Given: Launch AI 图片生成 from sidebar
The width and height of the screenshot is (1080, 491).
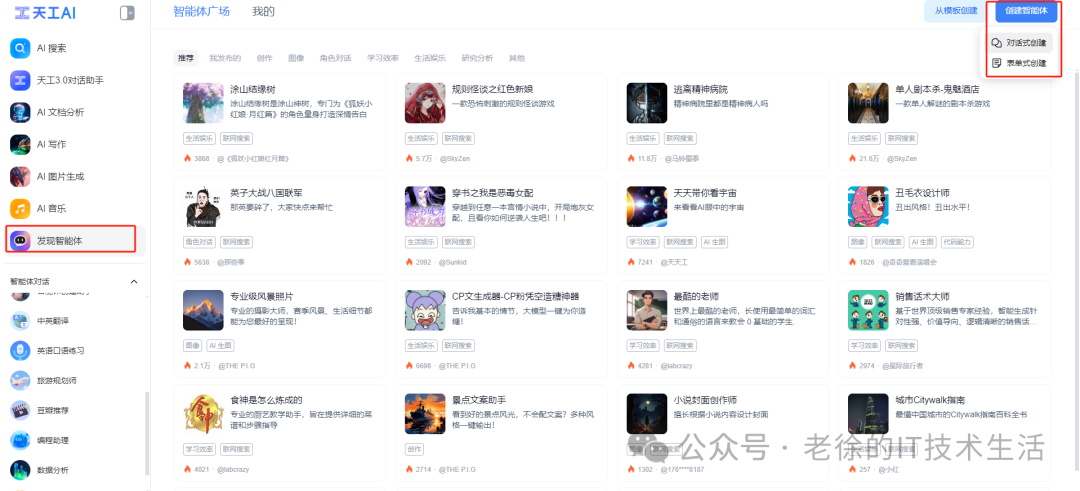Looking at the screenshot, I should click(x=20, y=176).
